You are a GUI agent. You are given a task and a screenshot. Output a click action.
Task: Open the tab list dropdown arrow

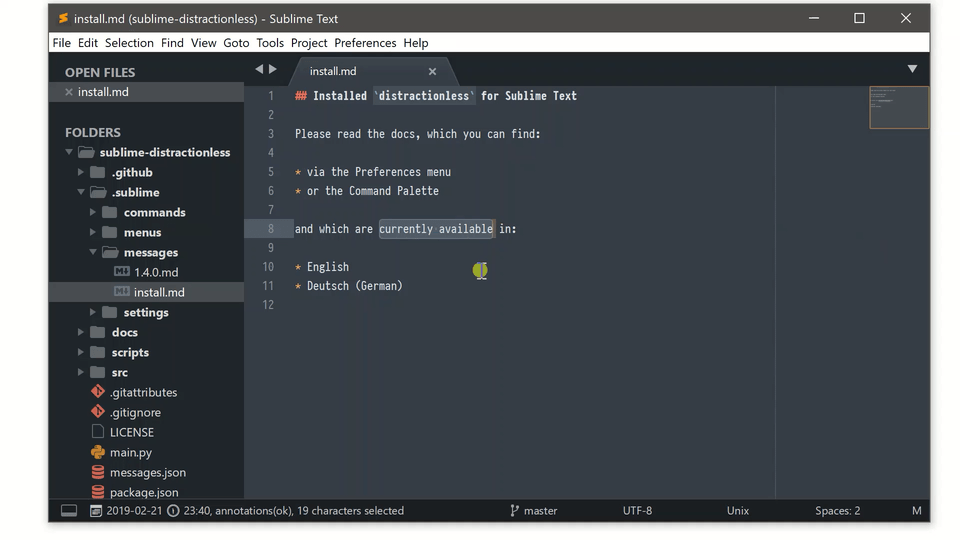(x=912, y=69)
